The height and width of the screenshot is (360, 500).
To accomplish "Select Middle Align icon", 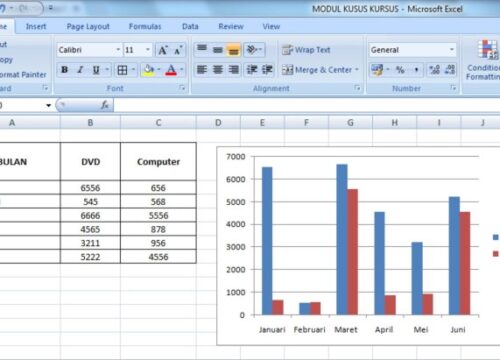I will [218, 50].
